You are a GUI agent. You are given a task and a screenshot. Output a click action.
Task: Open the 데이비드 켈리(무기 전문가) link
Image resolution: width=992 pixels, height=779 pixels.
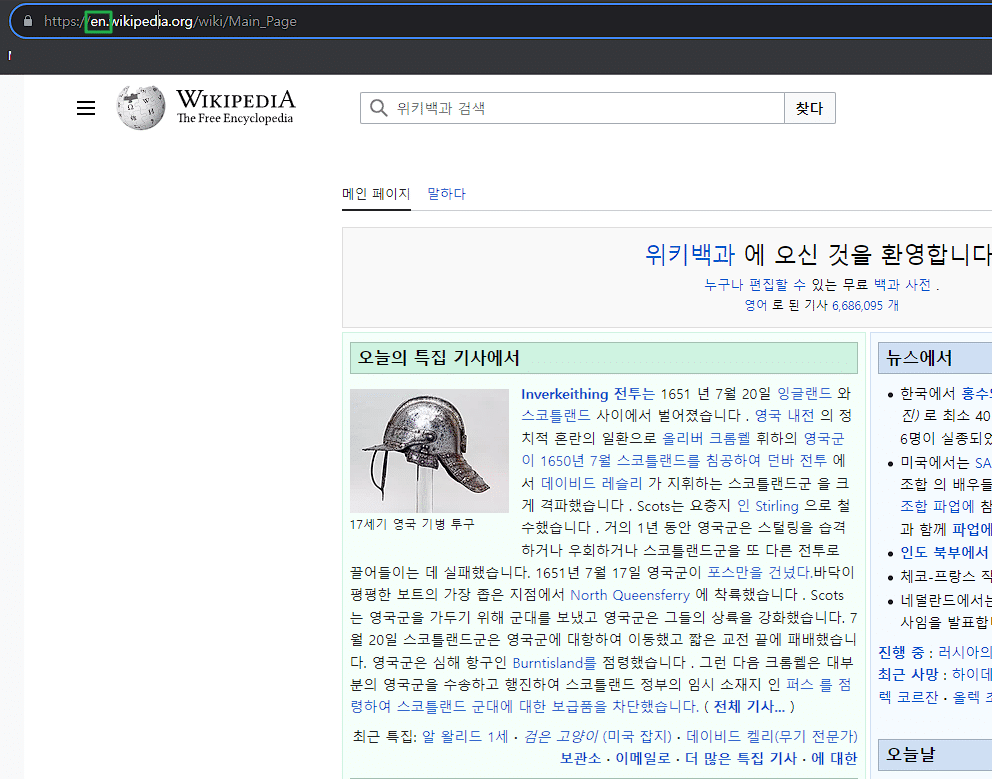tap(772, 737)
